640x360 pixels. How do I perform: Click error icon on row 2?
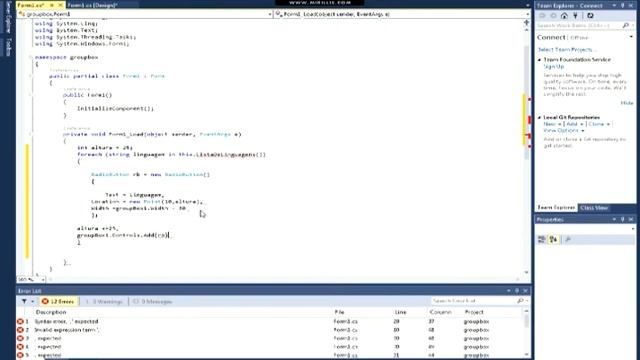tap(20, 330)
